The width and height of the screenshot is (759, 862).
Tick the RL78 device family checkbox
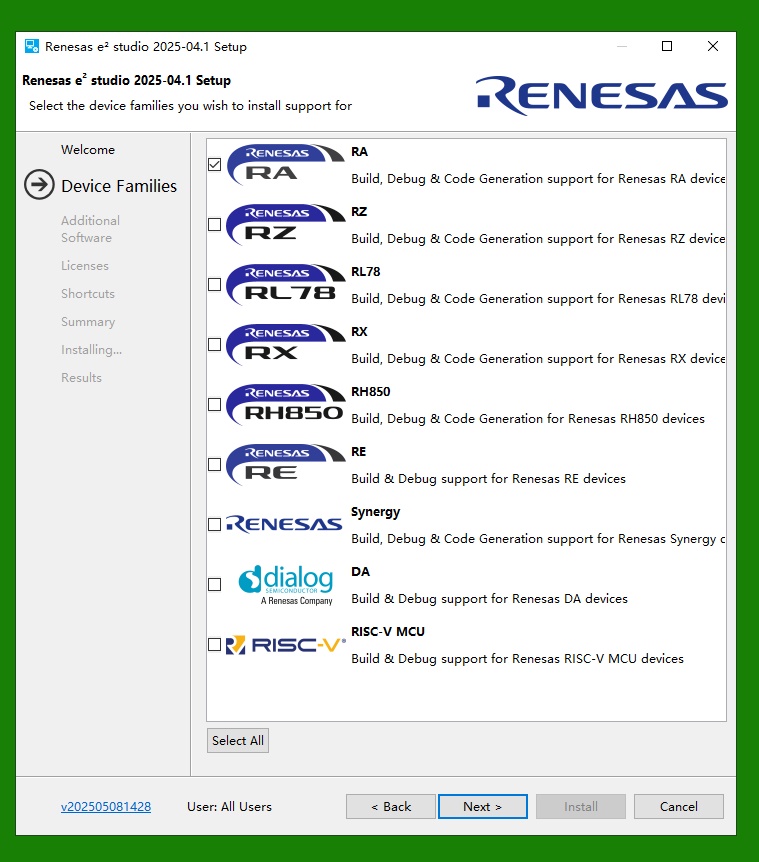coord(215,284)
